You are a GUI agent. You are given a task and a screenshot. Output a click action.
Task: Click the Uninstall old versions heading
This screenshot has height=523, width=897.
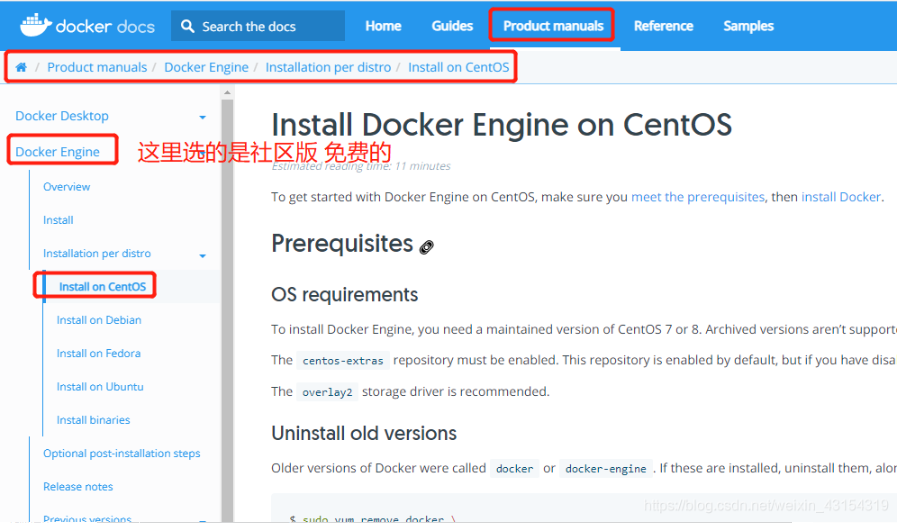coord(364,433)
